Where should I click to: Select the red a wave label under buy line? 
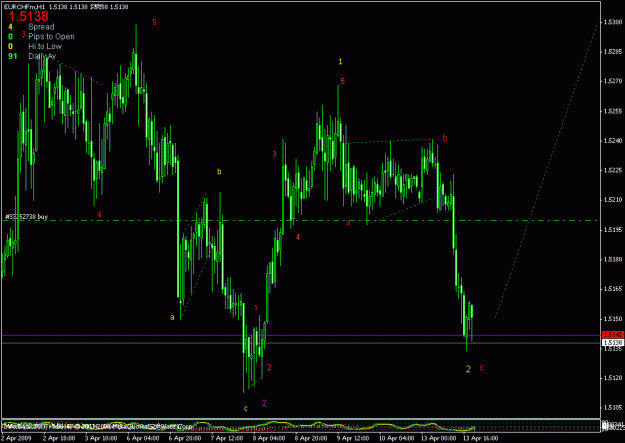click(x=348, y=223)
